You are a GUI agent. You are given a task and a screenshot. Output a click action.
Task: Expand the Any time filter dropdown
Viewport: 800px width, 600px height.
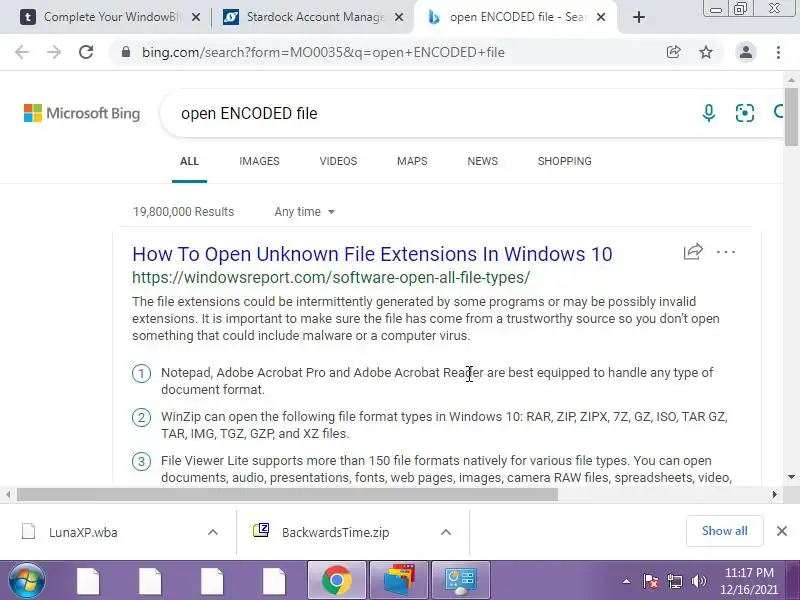(x=304, y=212)
